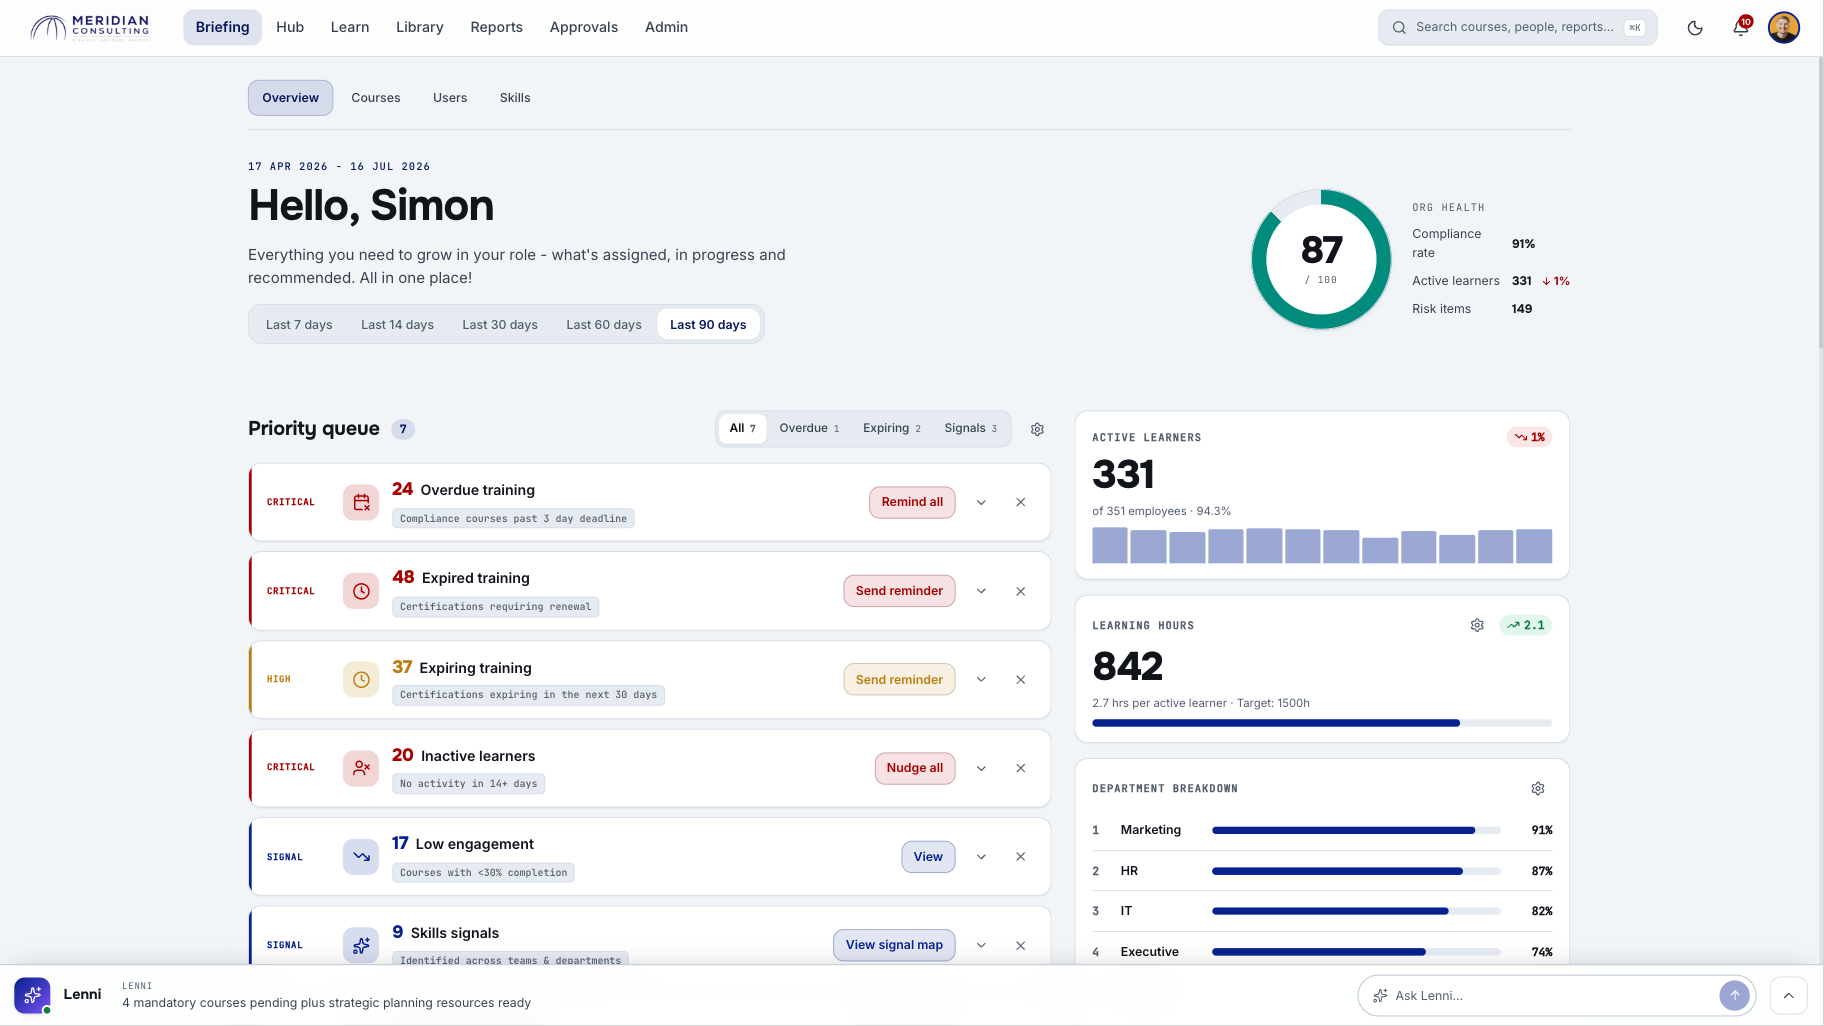Click Remind all button
The height and width of the screenshot is (1026, 1824).
tap(912, 502)
